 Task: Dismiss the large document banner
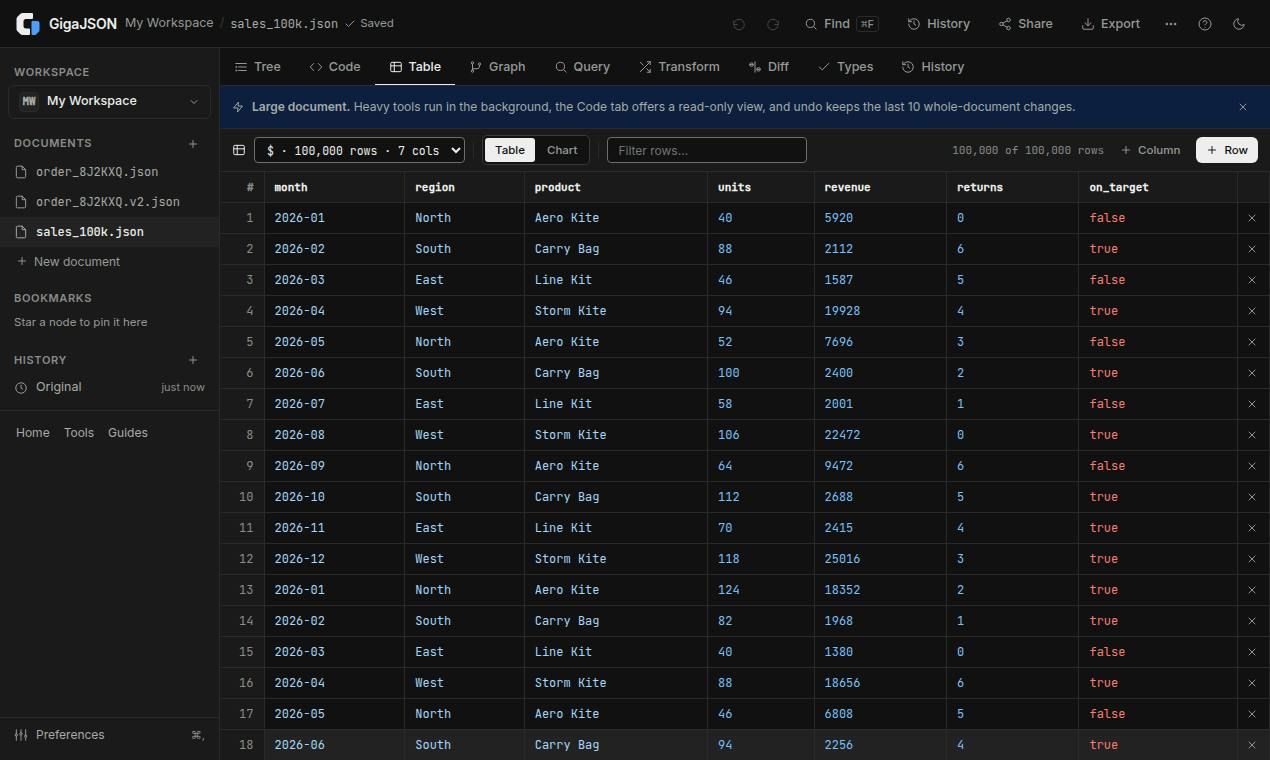point(1243,107)
